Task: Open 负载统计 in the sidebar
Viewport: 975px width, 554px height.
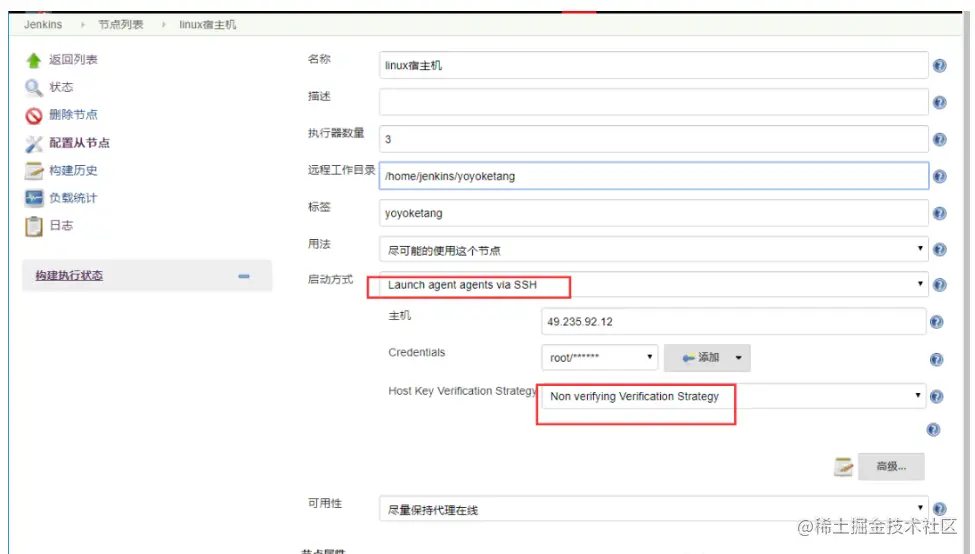Action: click(x=73, y=198)
